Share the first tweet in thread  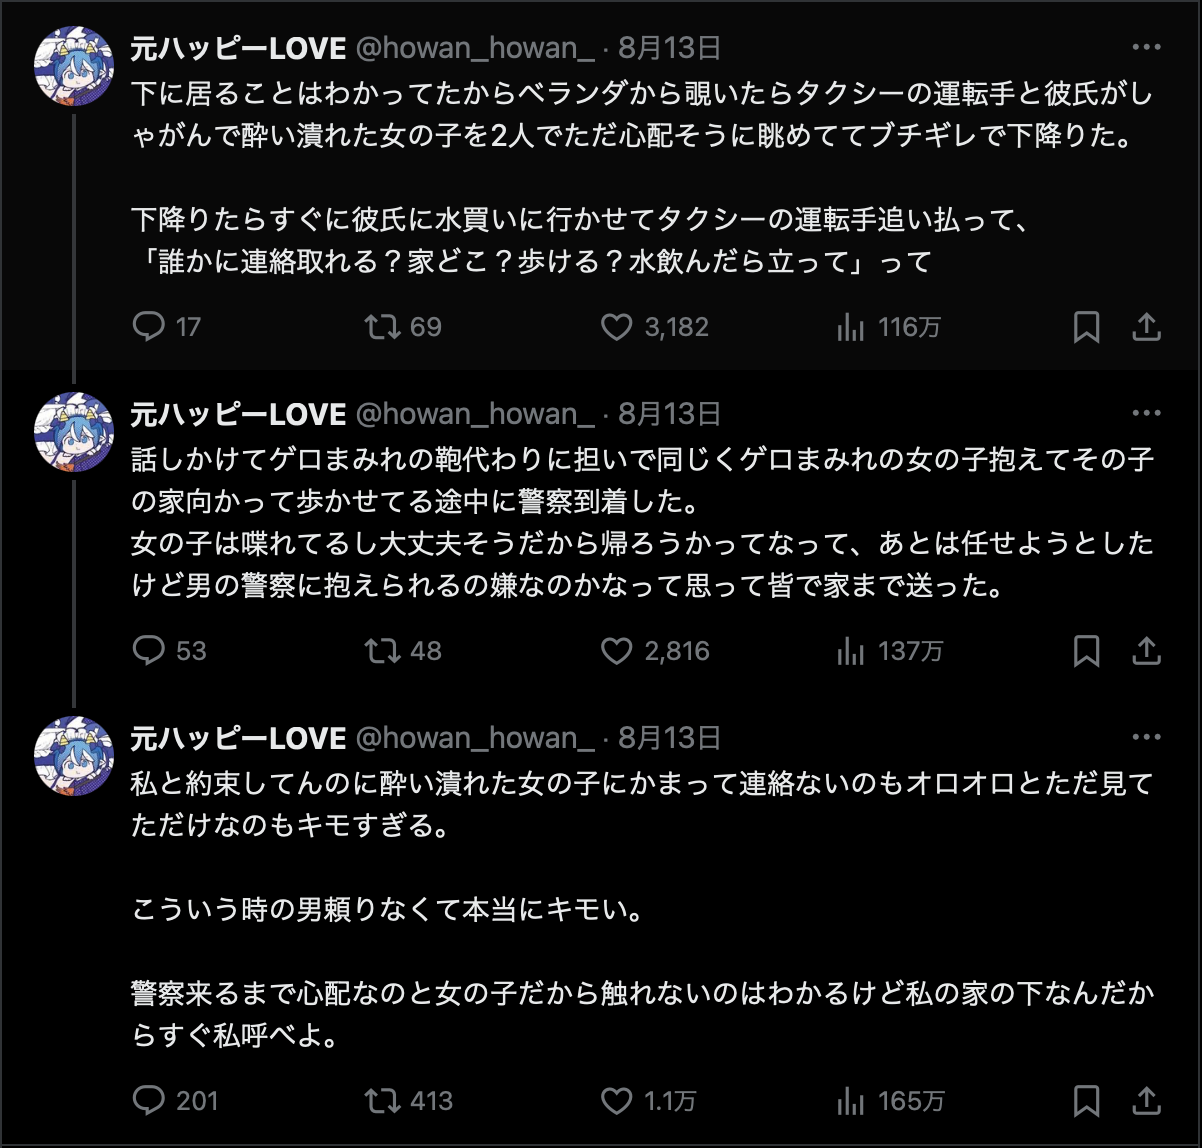tap(1146, 327)
